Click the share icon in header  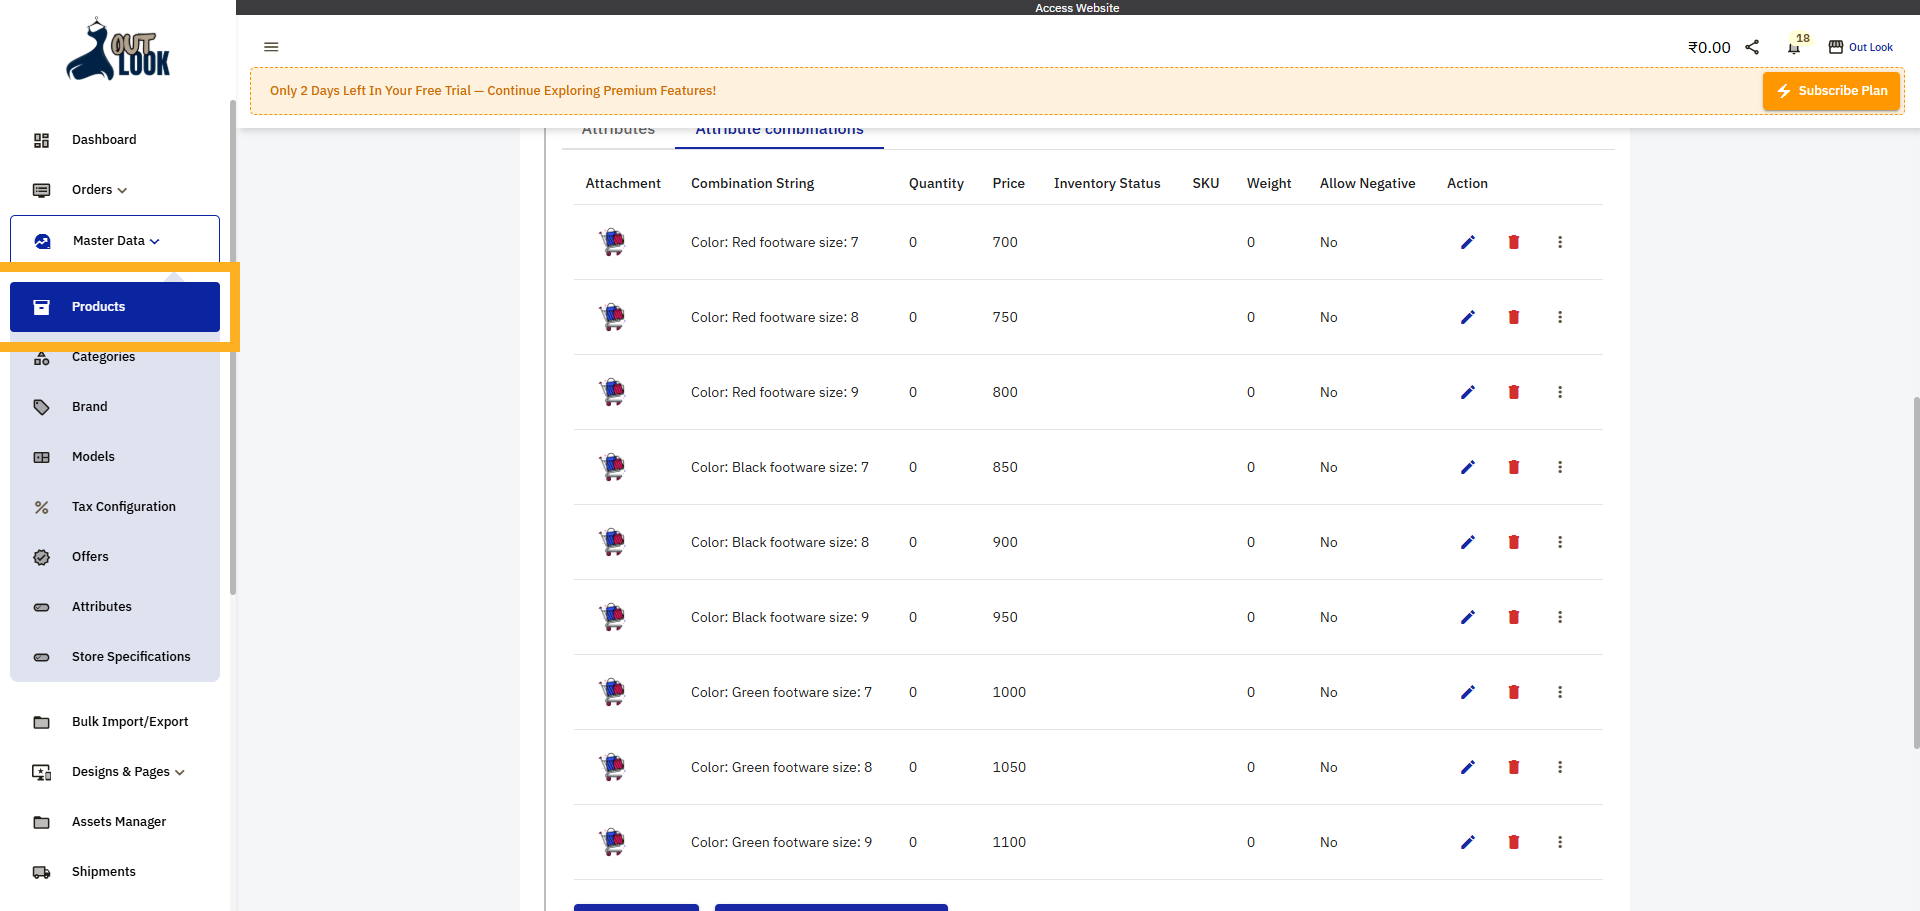click(1752, 47)
